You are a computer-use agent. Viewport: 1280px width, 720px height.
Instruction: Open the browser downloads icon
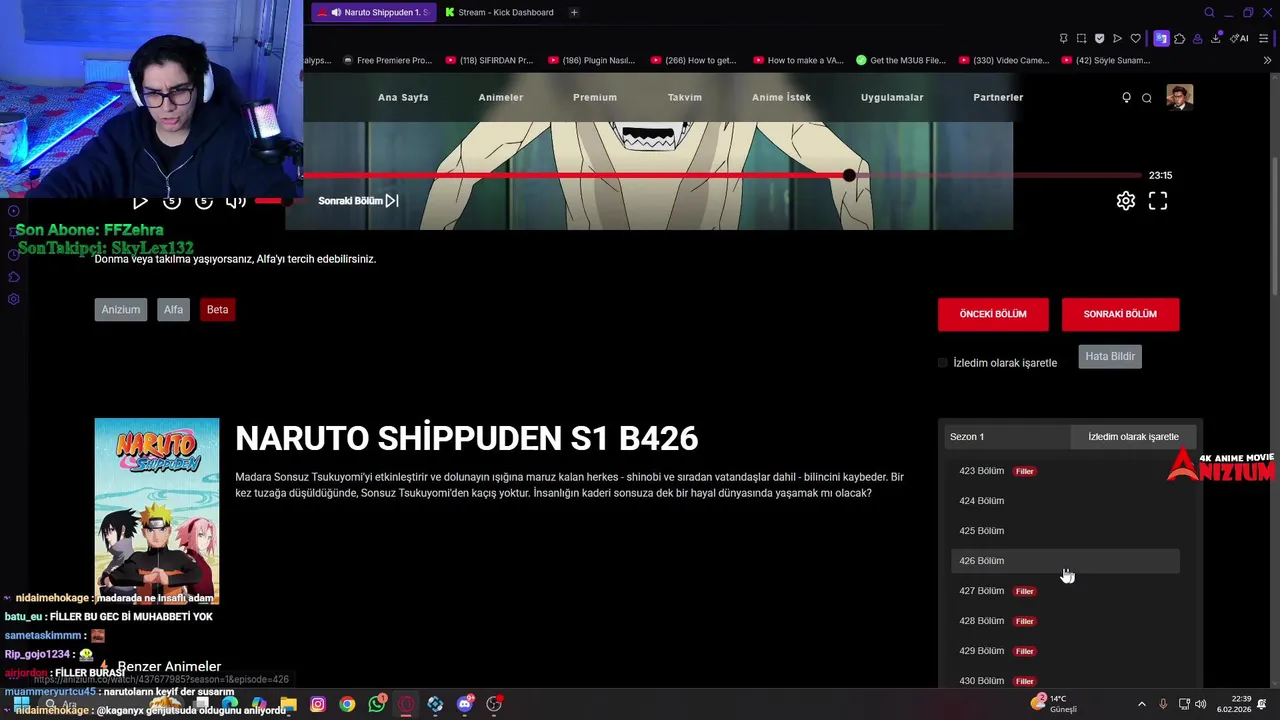1216,39
